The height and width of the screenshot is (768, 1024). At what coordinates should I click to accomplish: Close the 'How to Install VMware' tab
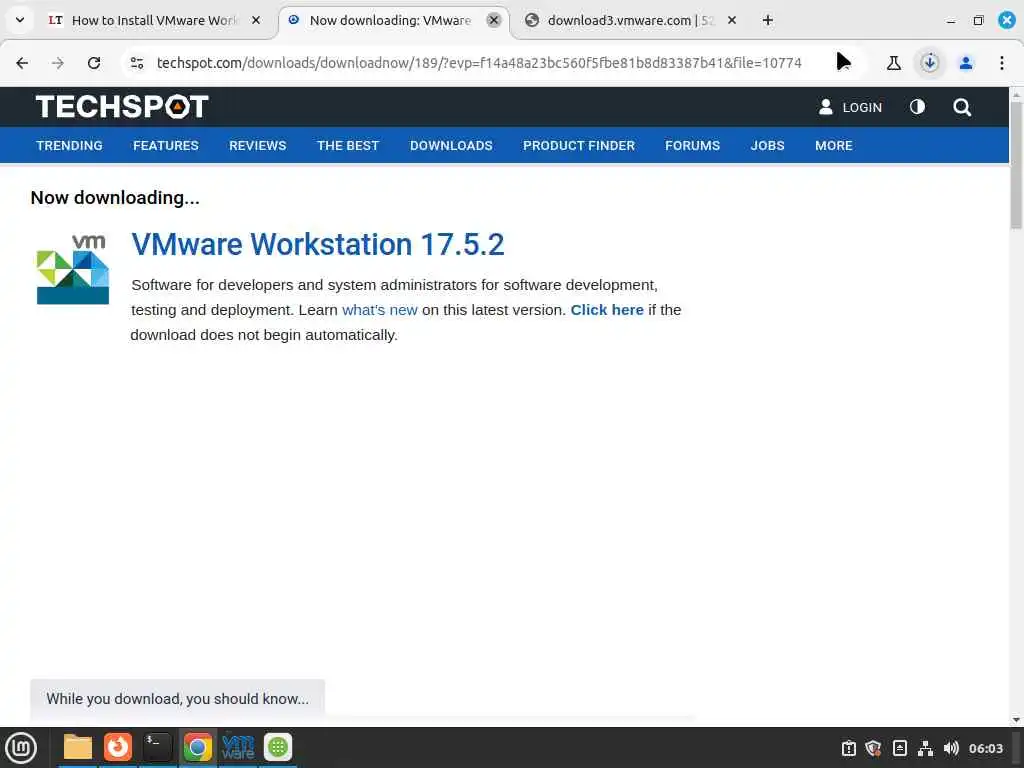point(256,20)
